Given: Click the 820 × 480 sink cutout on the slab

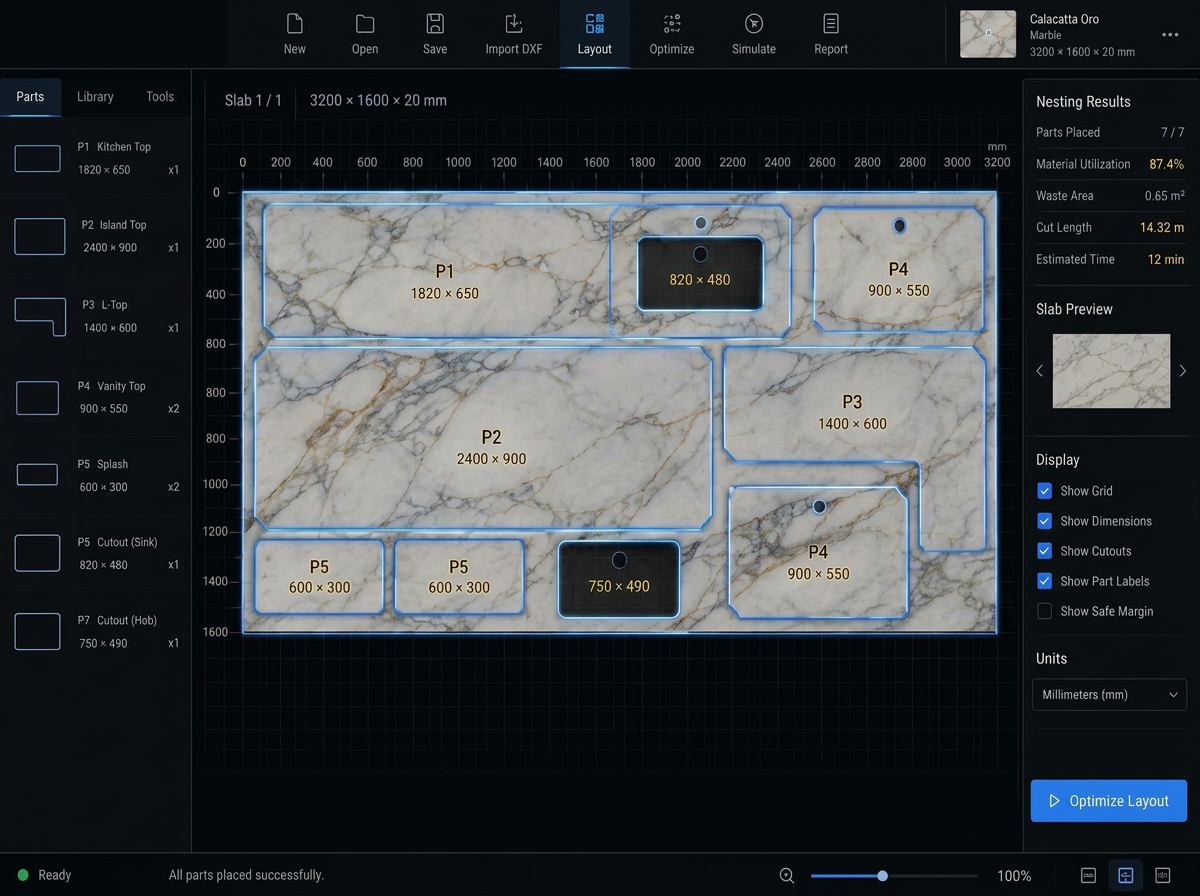Looking at the screenshot, I should (x=700, y=273).
